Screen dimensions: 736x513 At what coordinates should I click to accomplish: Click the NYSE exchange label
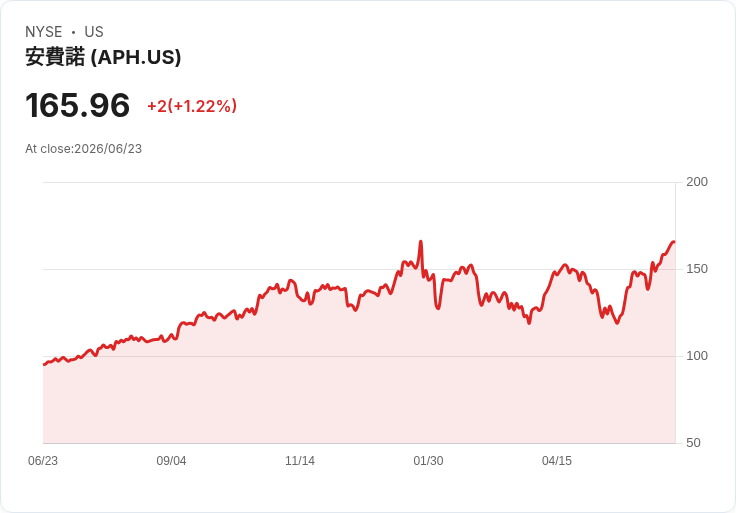[44, 32]
